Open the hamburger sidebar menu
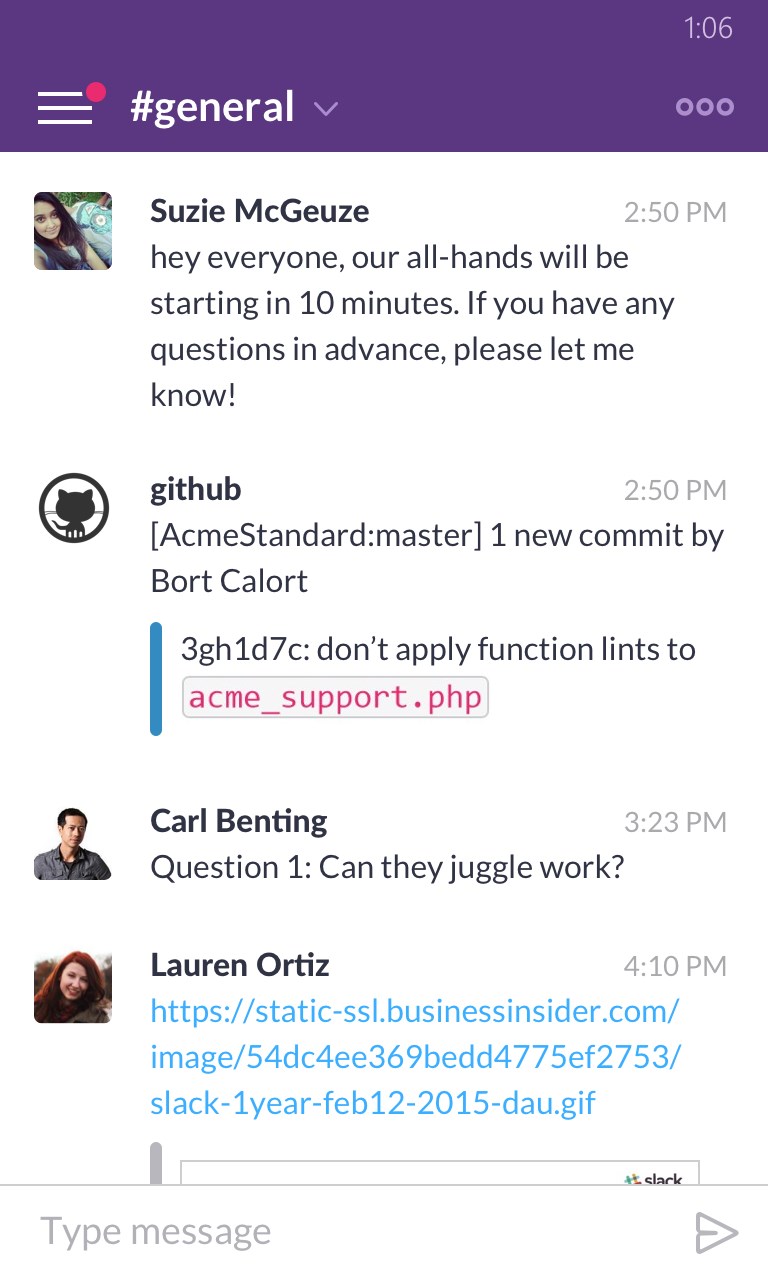 (64, 107)
